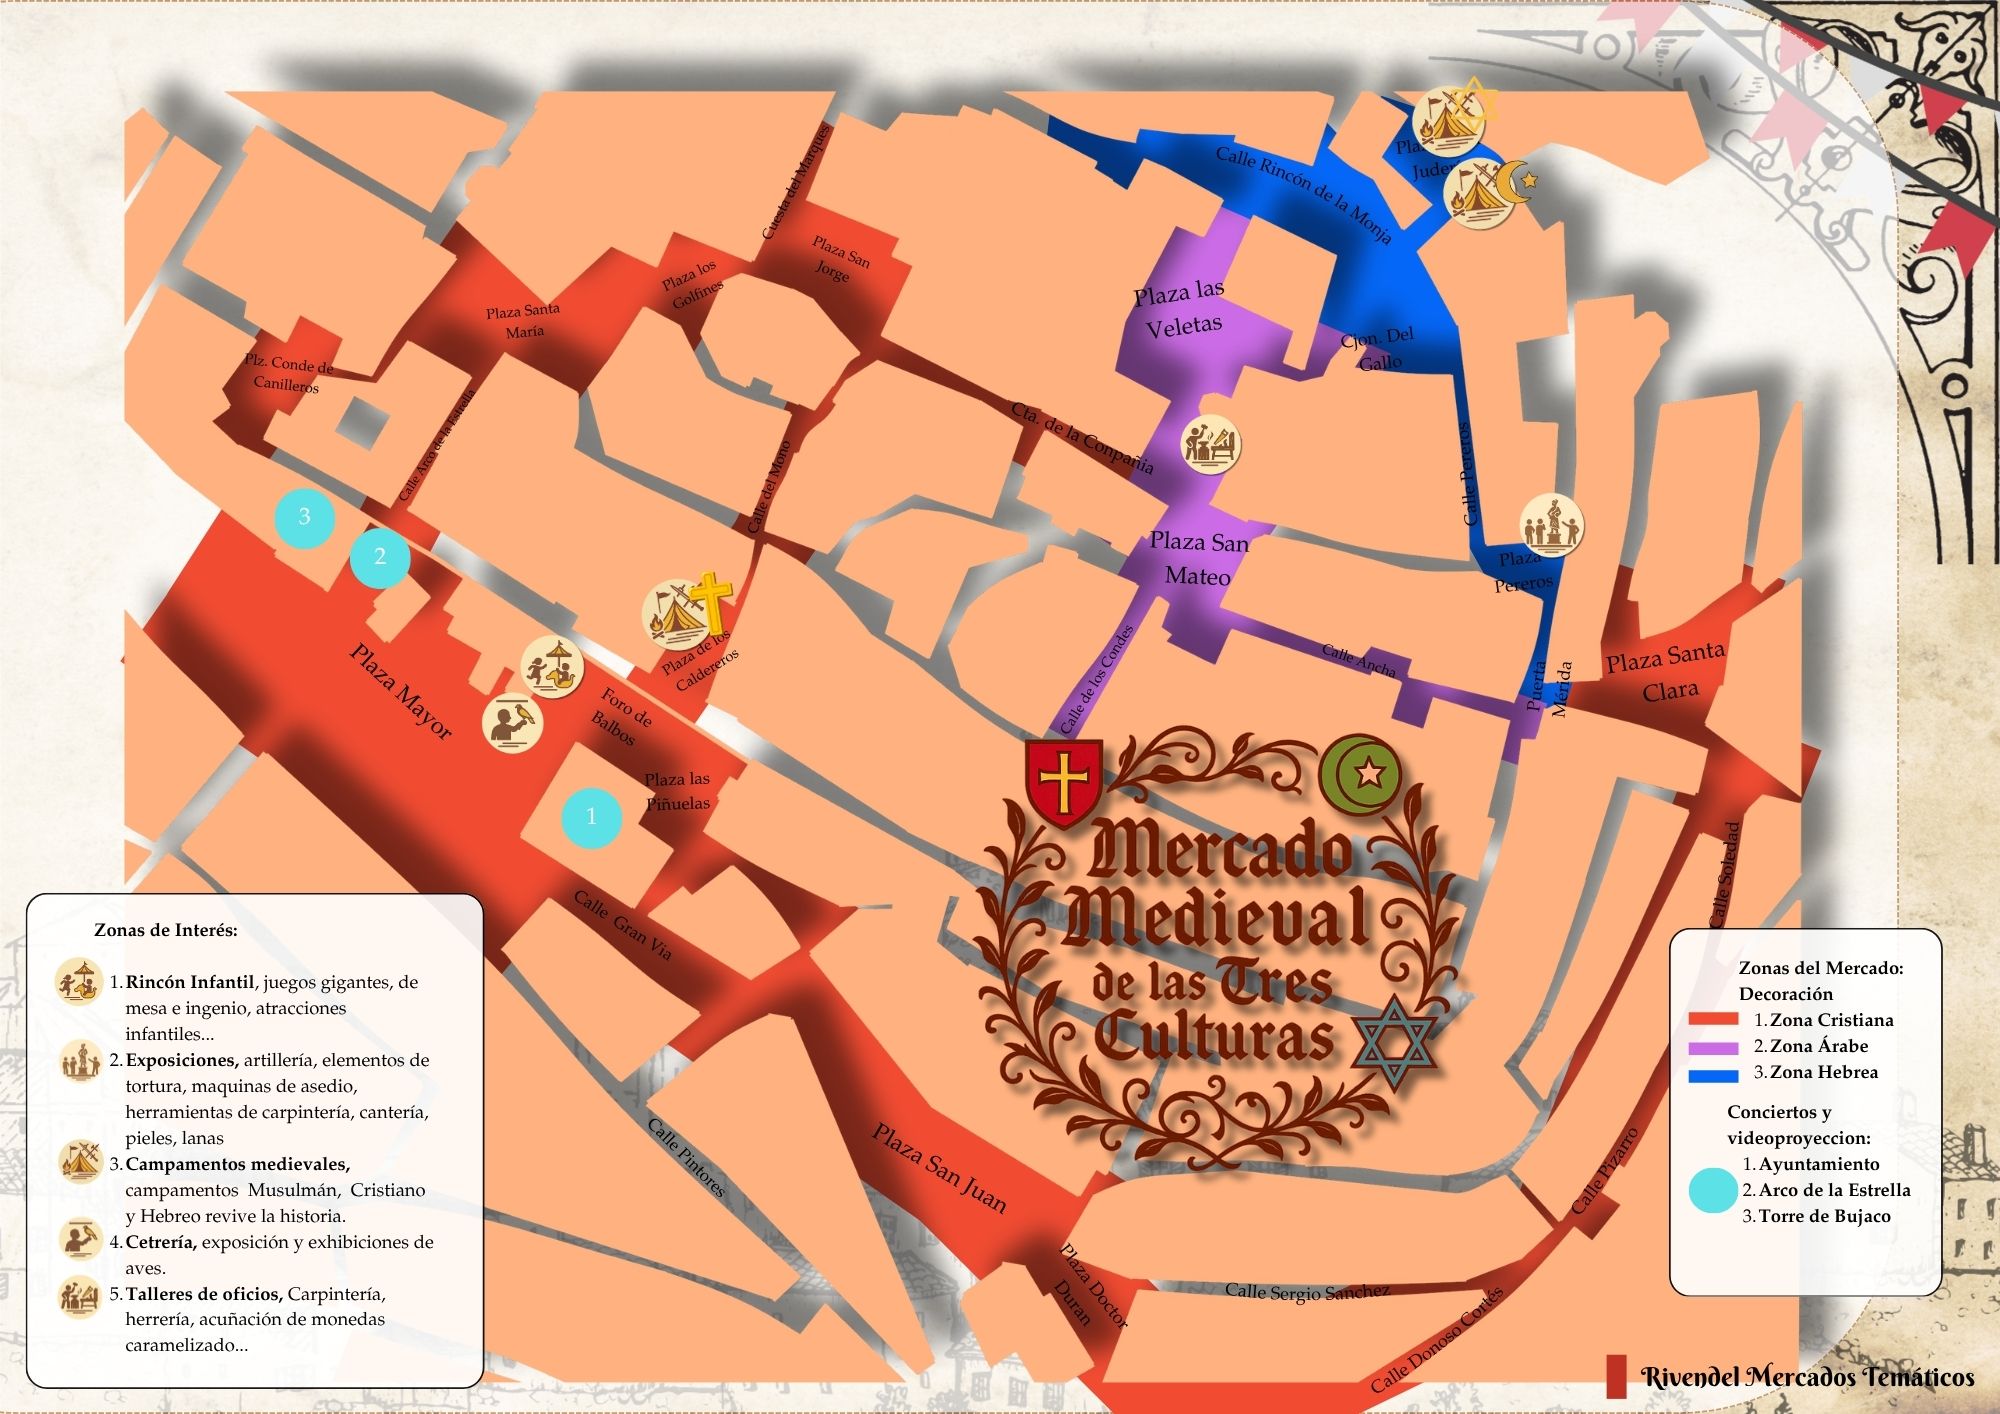Image resolution: width=2000 pixels, height=1414 pixels.
Task: Click cyan concert marker number 1
Action: point(591,817)
